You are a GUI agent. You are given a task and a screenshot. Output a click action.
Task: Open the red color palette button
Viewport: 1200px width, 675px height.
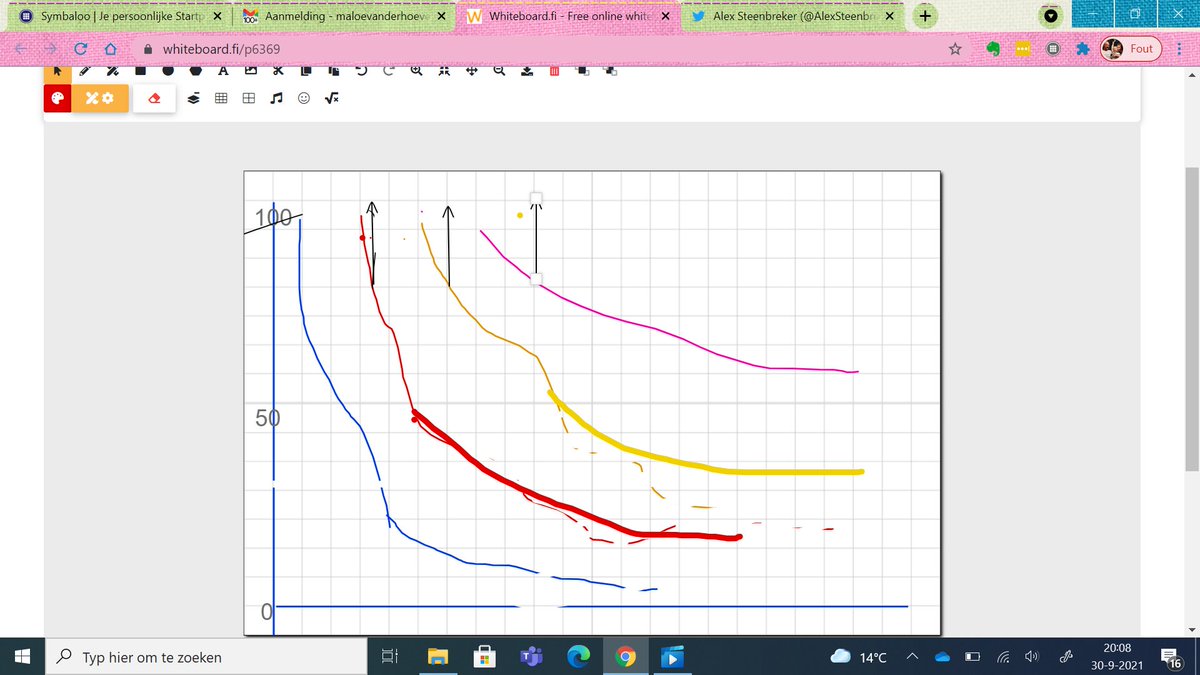(57, 98)
